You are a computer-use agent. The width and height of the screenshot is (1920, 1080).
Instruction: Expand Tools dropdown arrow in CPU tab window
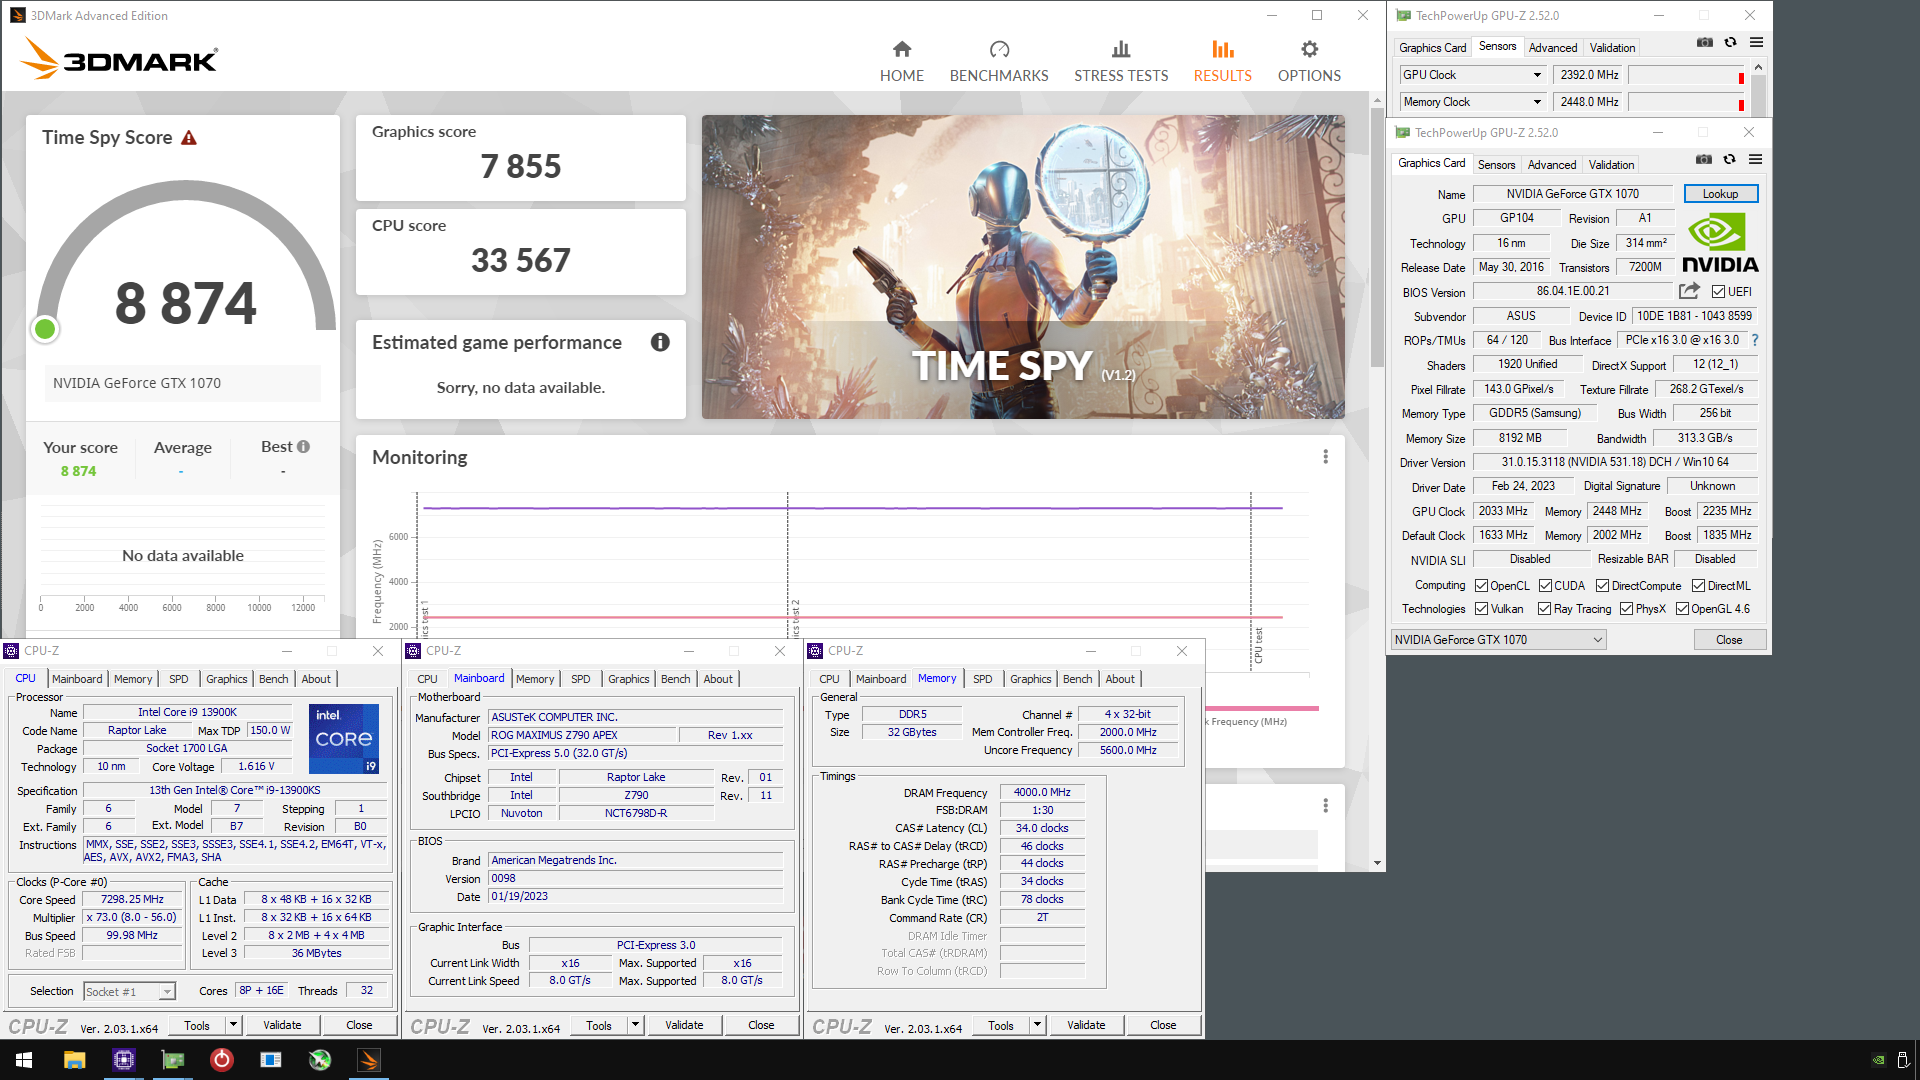233,1025
